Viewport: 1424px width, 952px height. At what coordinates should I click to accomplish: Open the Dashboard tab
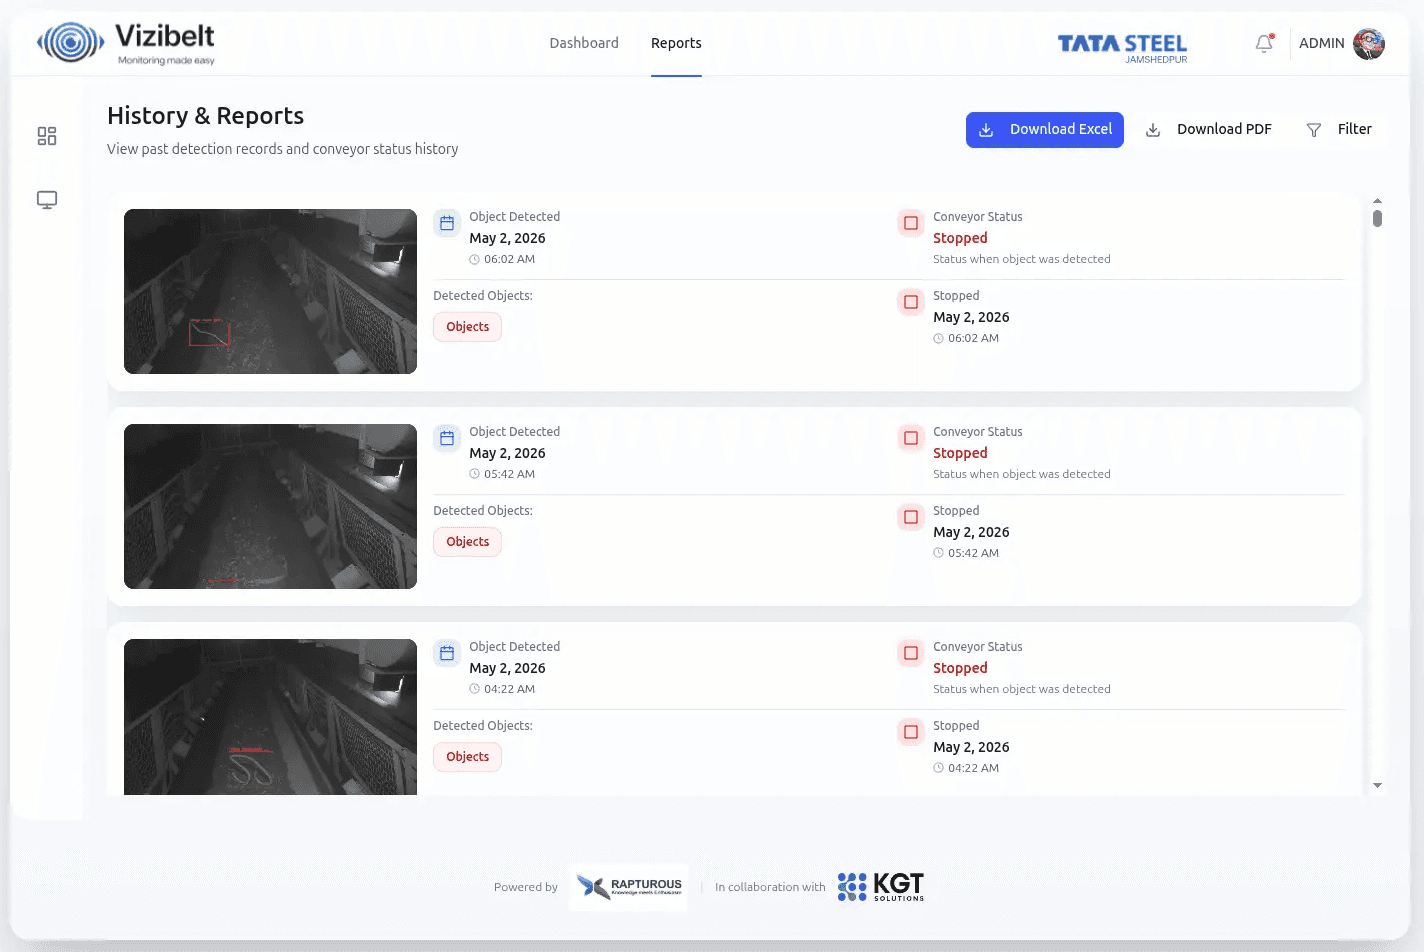[584, 43]
